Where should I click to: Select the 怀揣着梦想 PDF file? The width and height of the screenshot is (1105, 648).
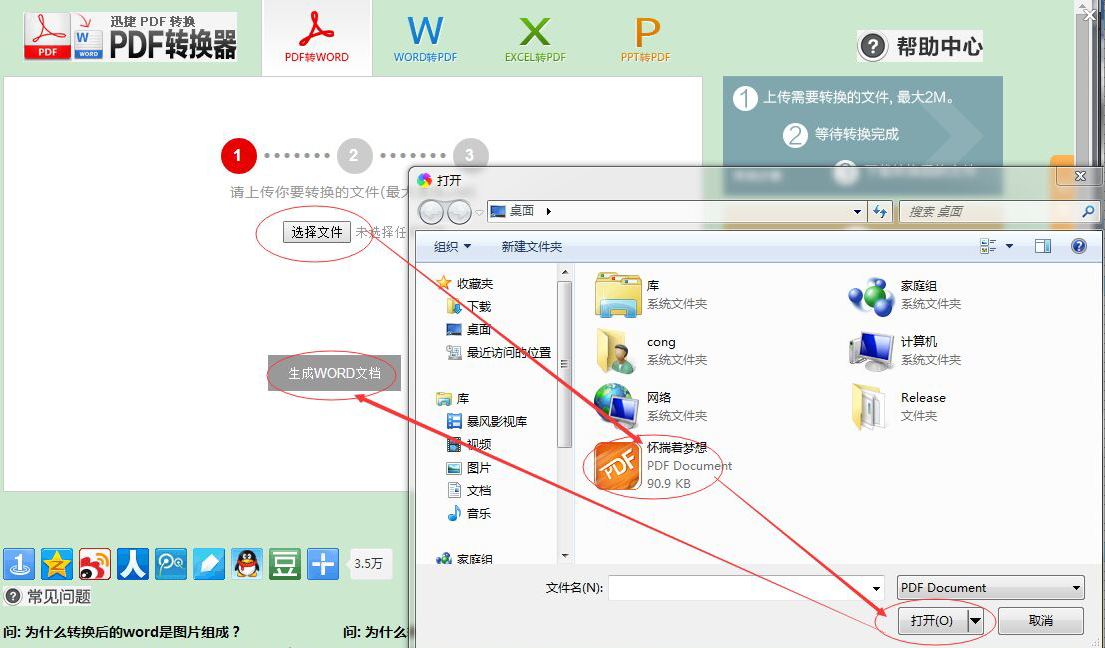tap(663, 466)
